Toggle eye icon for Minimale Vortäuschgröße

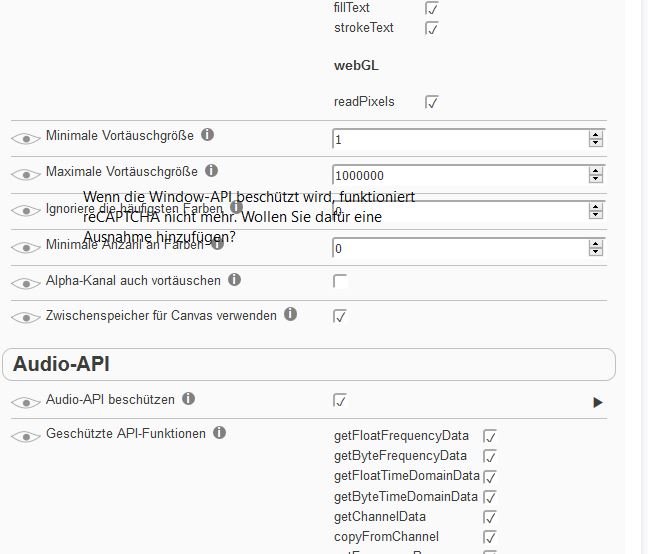(x=26, y=139)
